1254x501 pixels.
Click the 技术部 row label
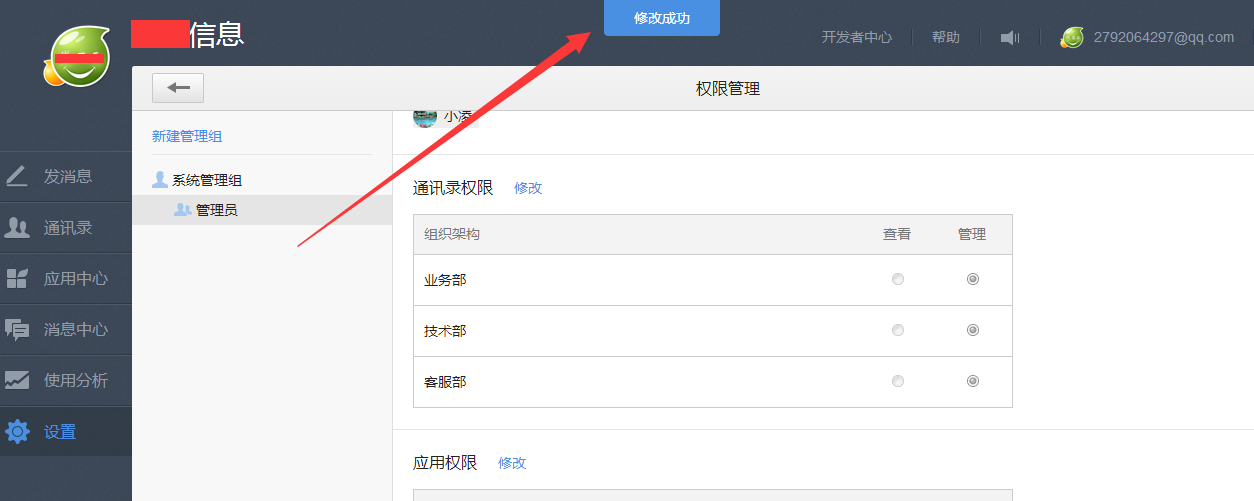click(445, 331)
